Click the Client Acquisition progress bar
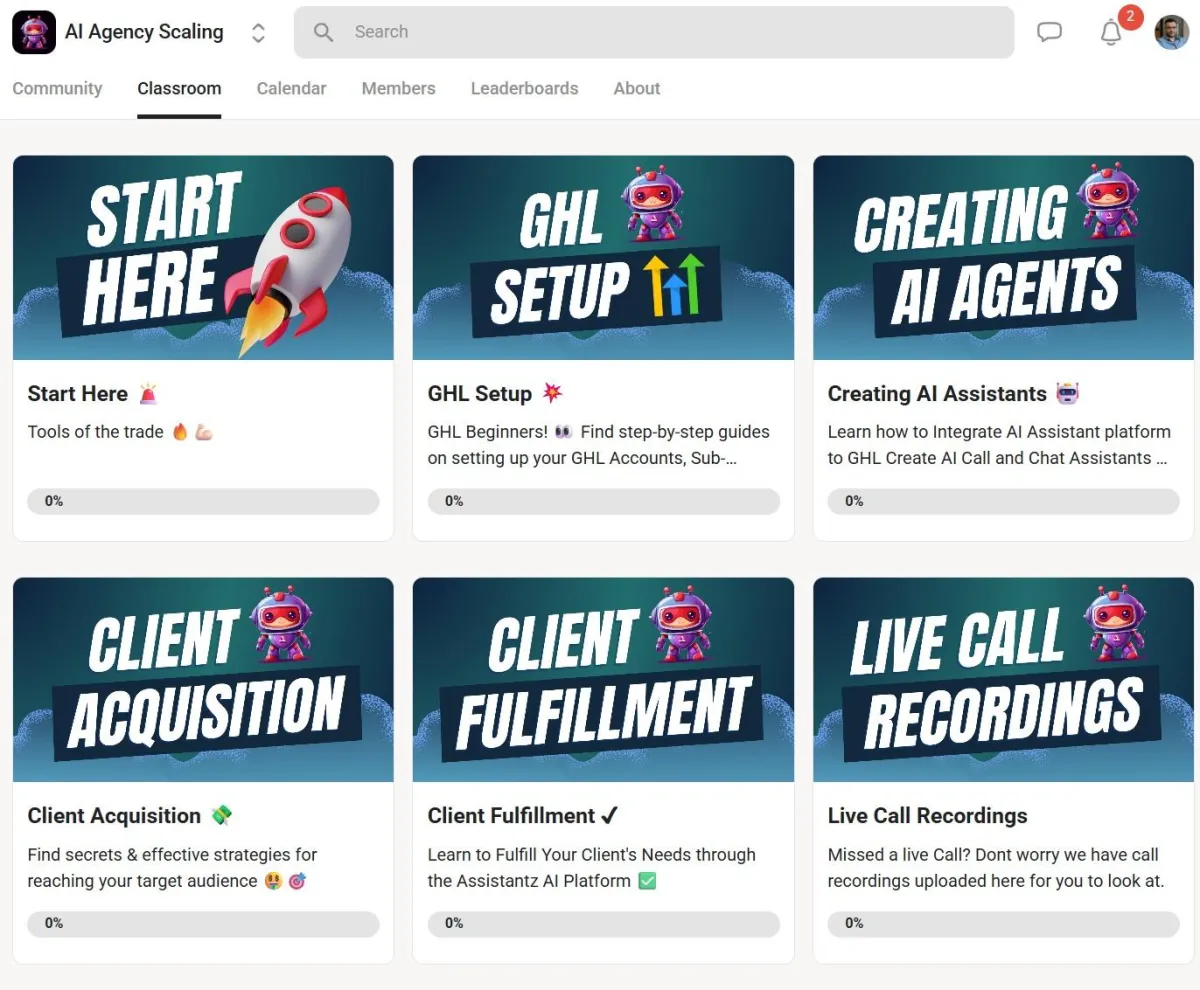This screenshot has width=1200, height=990. point(203,923)
